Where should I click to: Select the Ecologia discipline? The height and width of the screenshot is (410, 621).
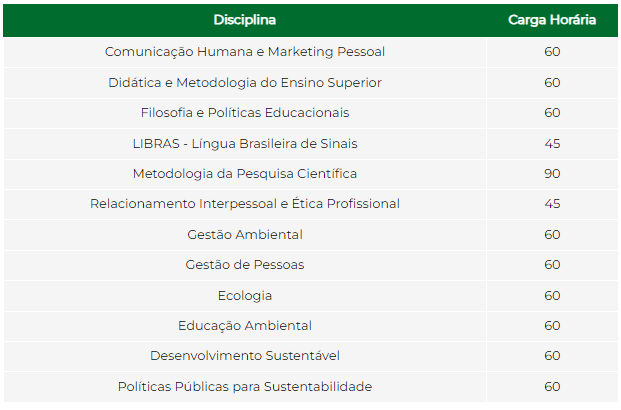(x=244, y=295)
